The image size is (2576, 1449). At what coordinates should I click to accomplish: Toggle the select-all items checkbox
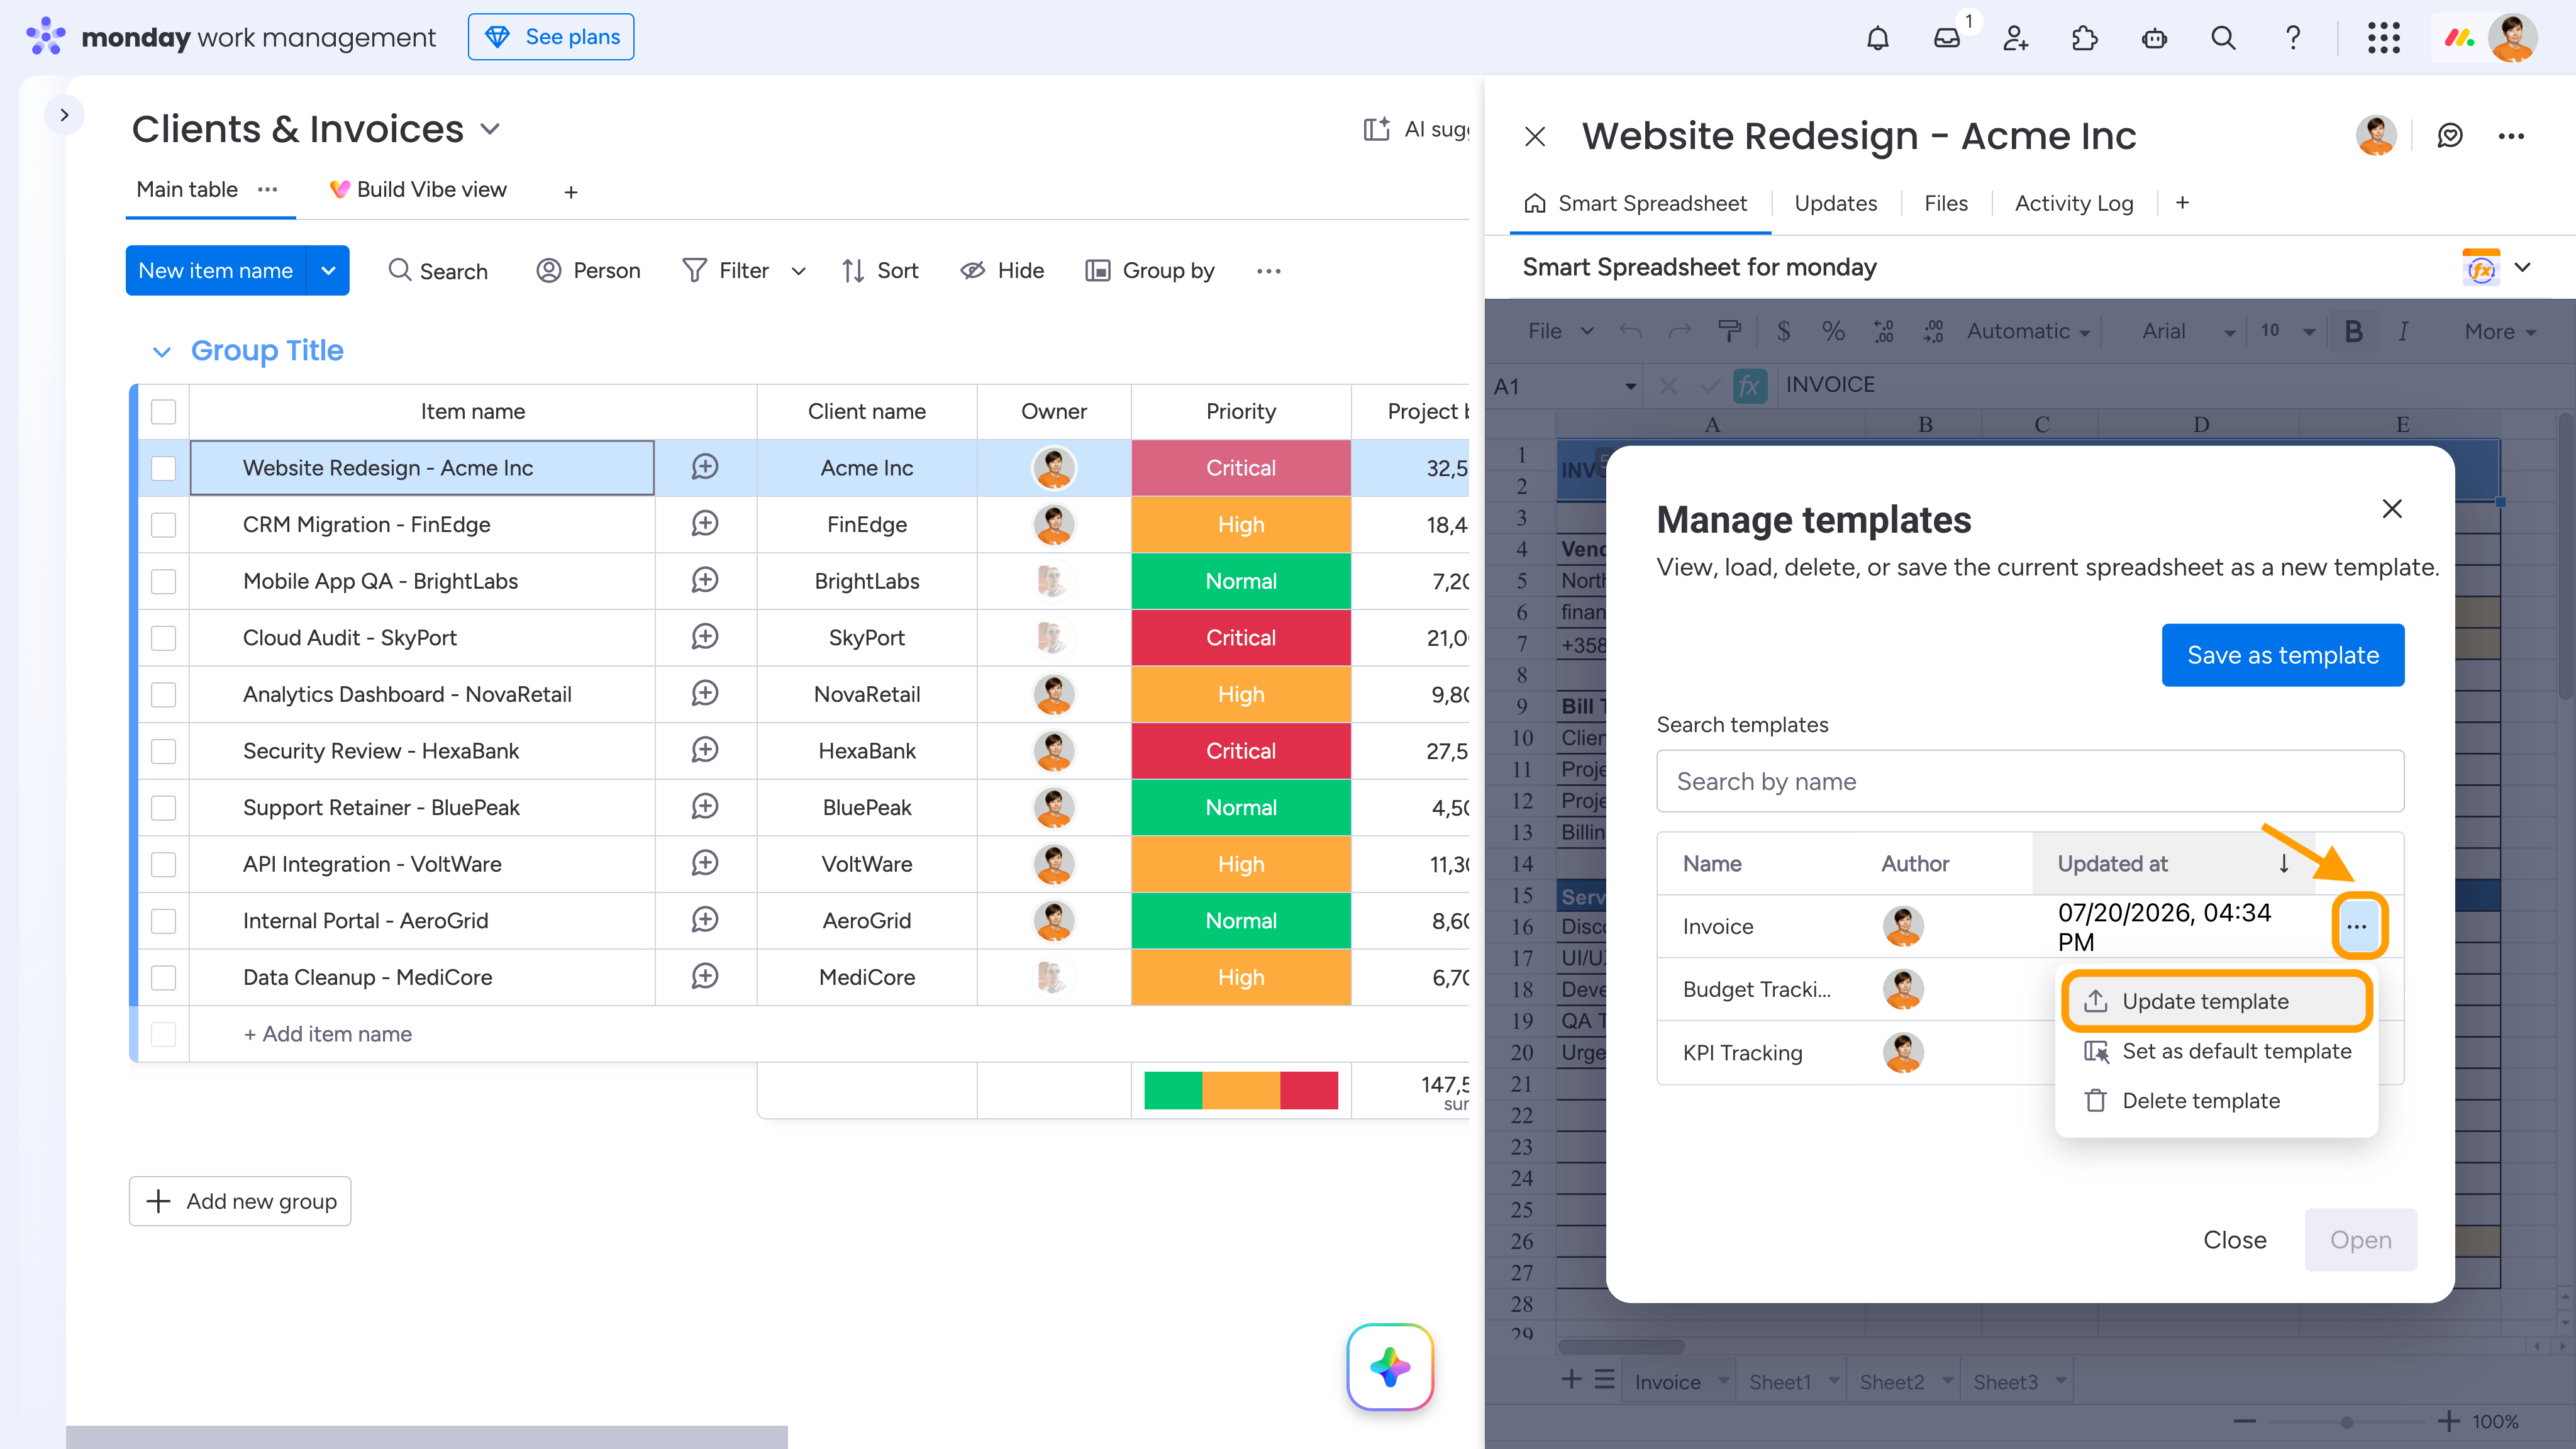[163, 412]
